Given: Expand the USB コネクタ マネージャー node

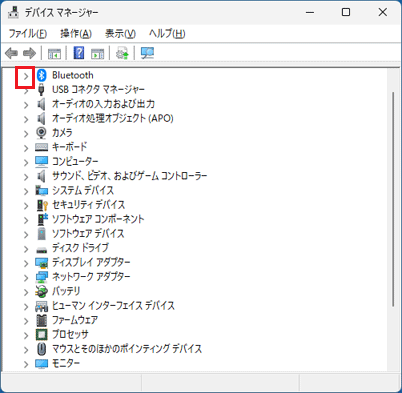Looking at the screenshot, I should (x=26, y=91).
